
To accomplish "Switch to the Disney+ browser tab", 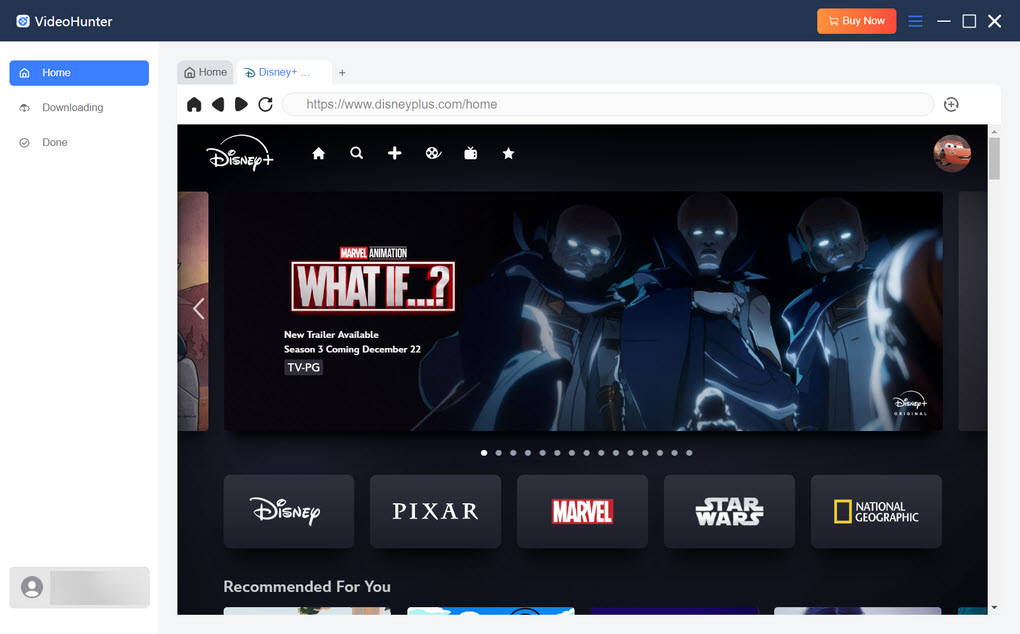I will click(x=284, y=72).
